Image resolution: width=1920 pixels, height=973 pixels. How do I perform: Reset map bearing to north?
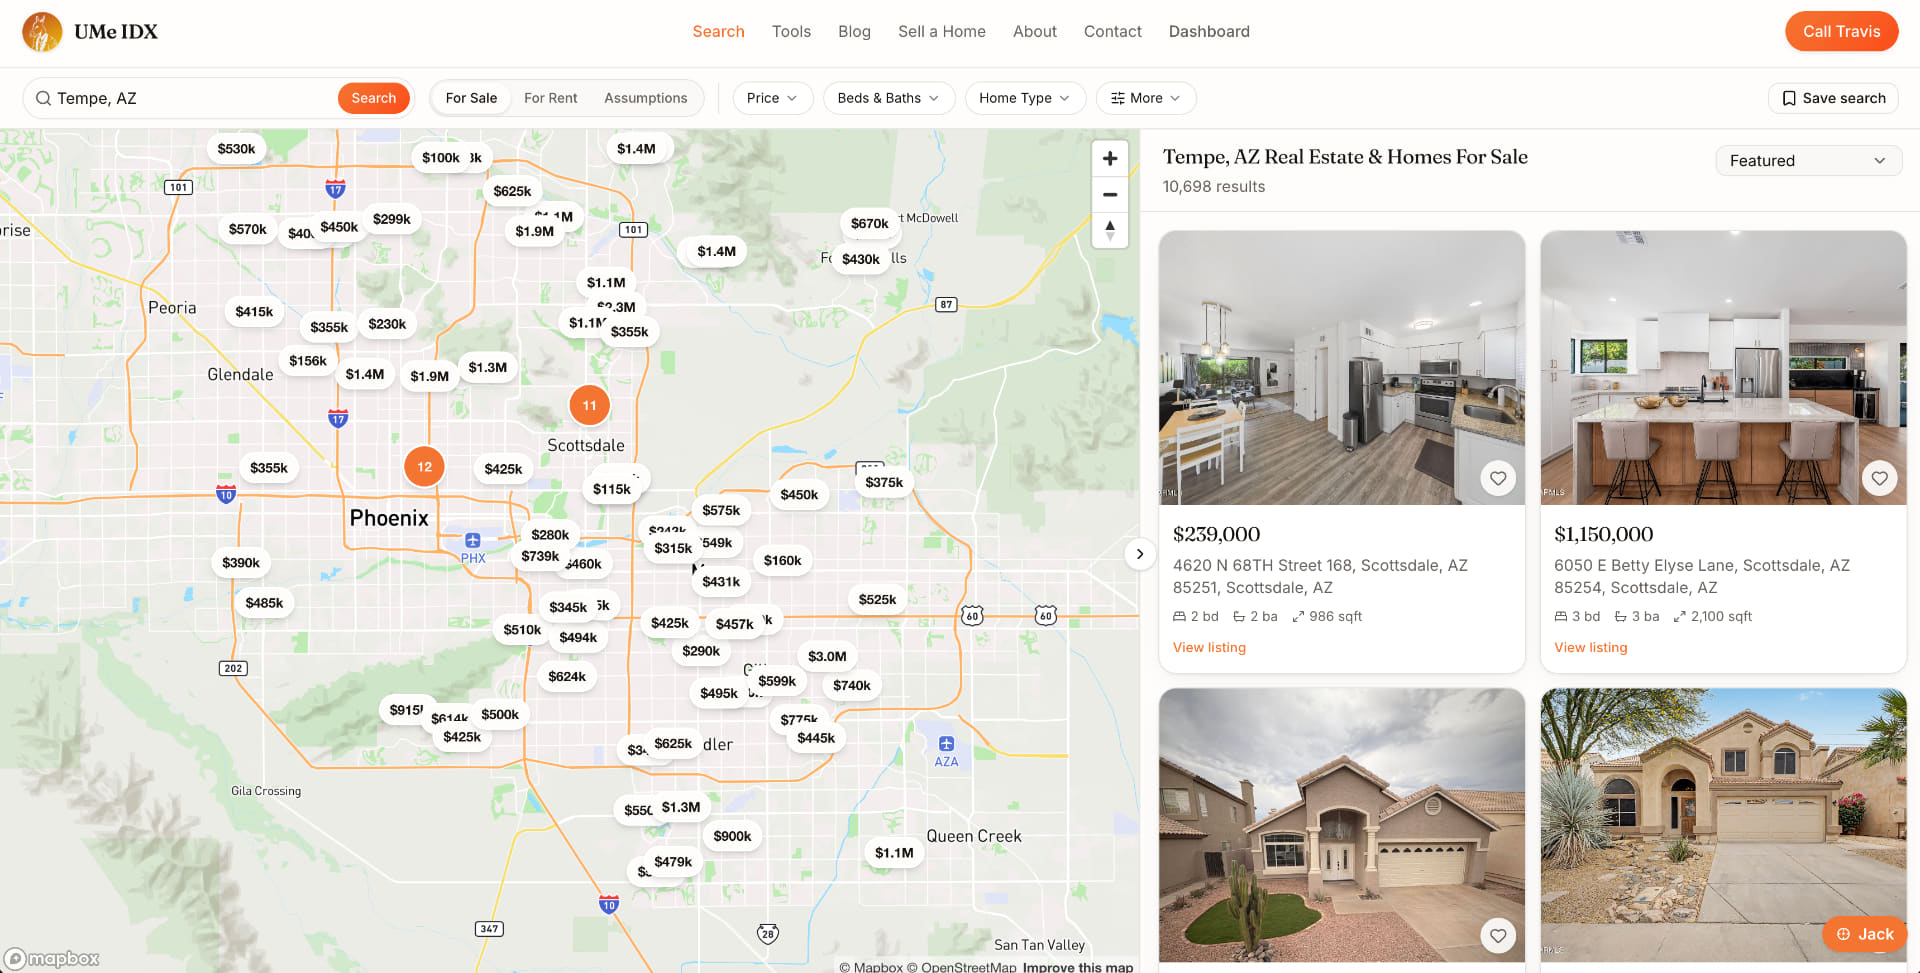[x=1110, y=230]
